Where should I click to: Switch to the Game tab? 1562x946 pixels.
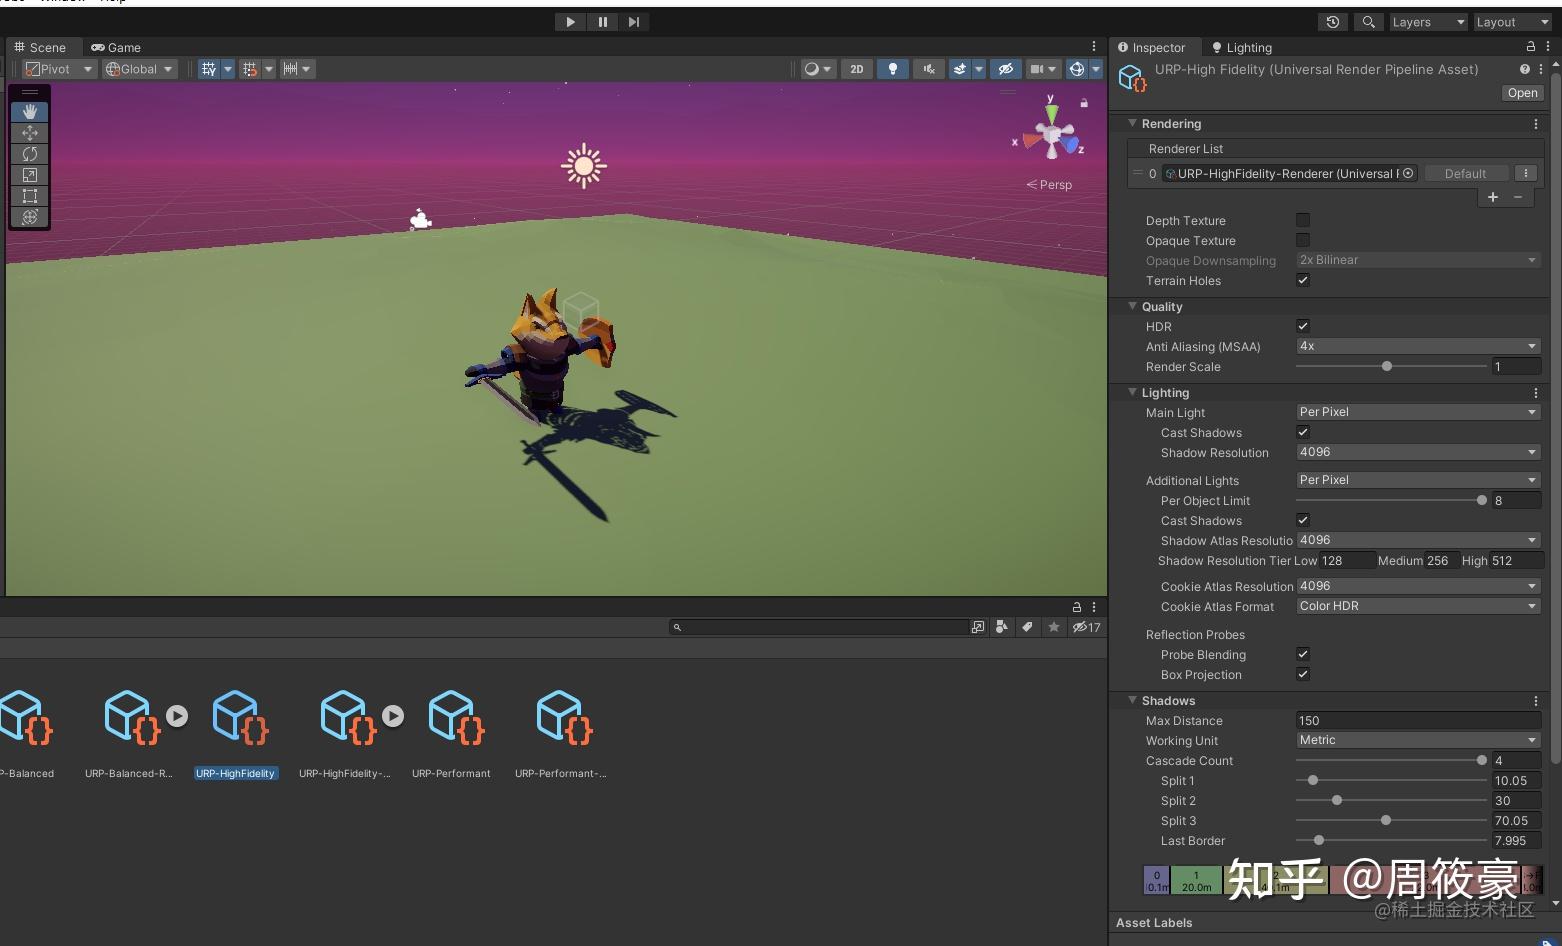coord(115,47)
